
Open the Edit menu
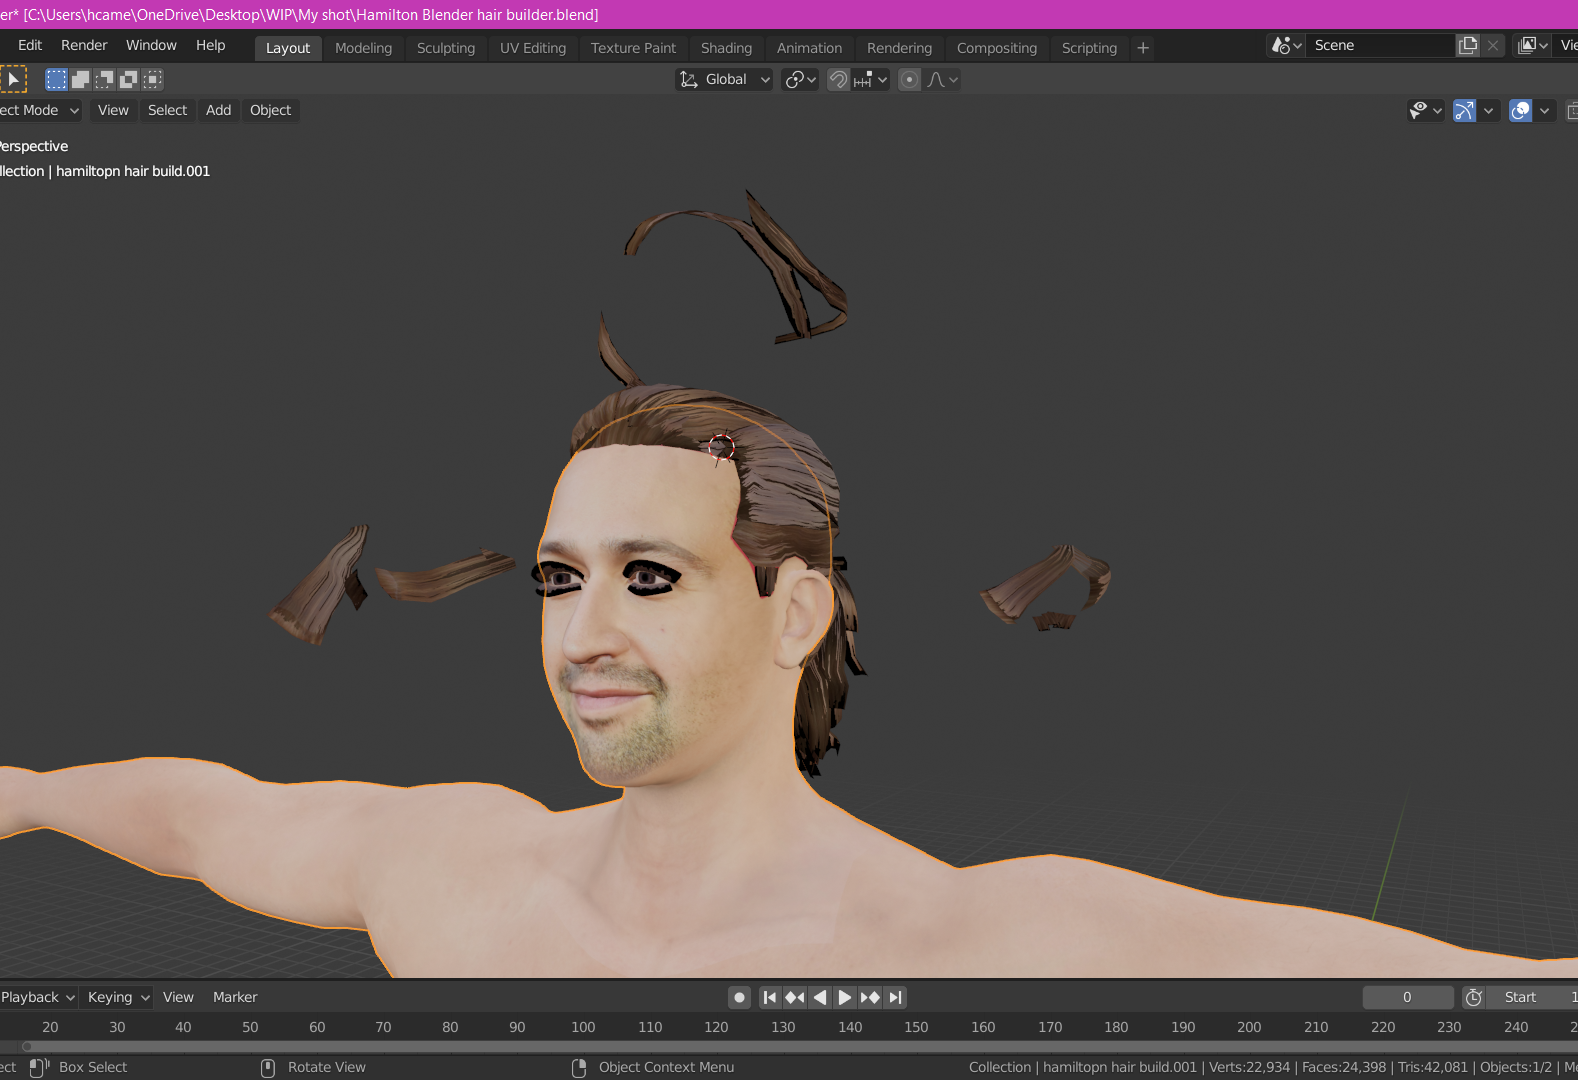(x=30, y=45)
